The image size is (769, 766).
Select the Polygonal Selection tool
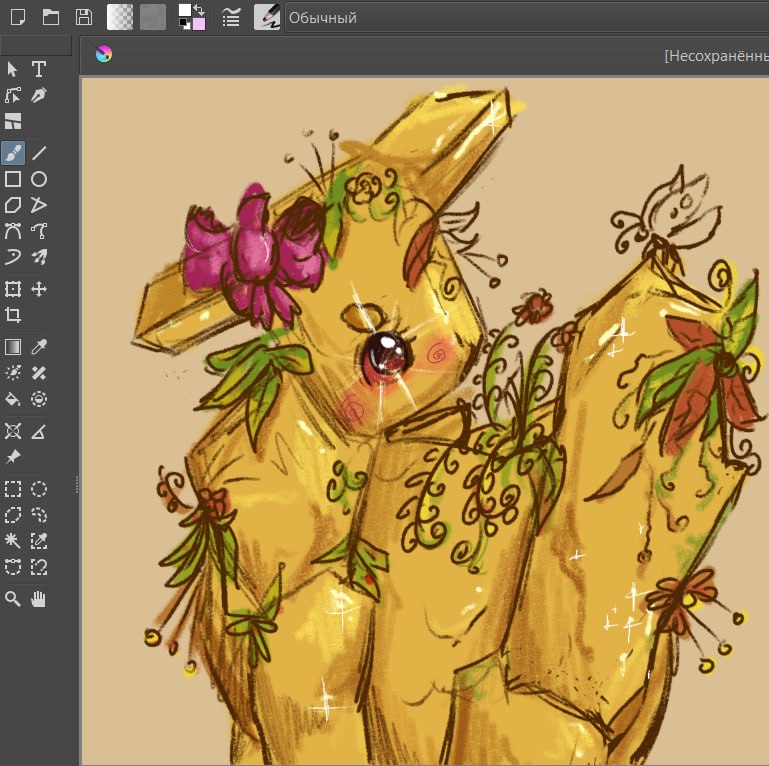[13, 515]
